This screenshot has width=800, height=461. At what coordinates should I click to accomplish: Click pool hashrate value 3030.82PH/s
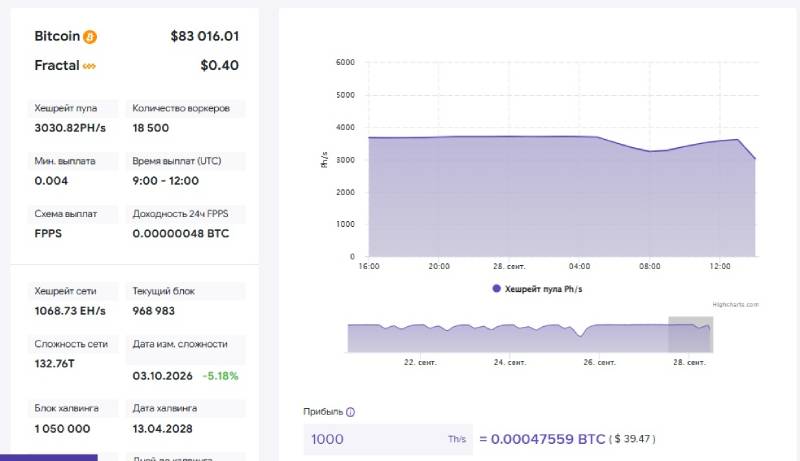pos(70,128)
